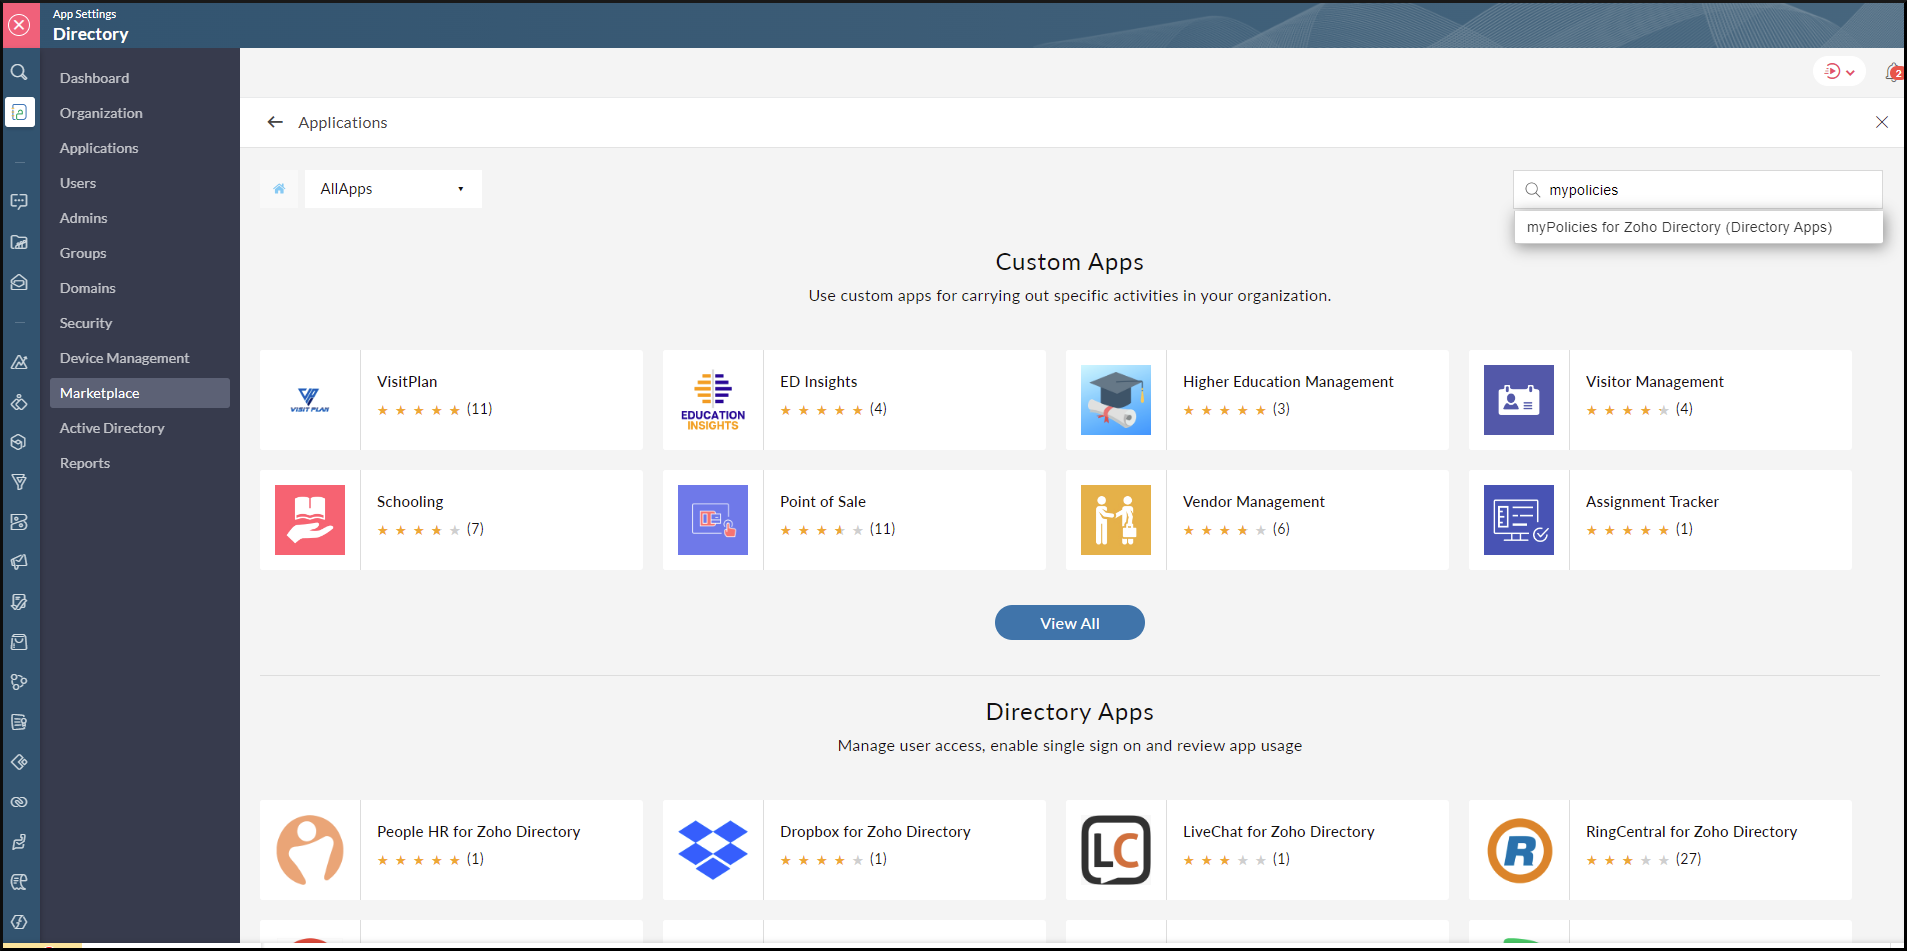Click LiveChat for Zoho Directory title
The image size is (1907, 951).
coord(1278,832)
